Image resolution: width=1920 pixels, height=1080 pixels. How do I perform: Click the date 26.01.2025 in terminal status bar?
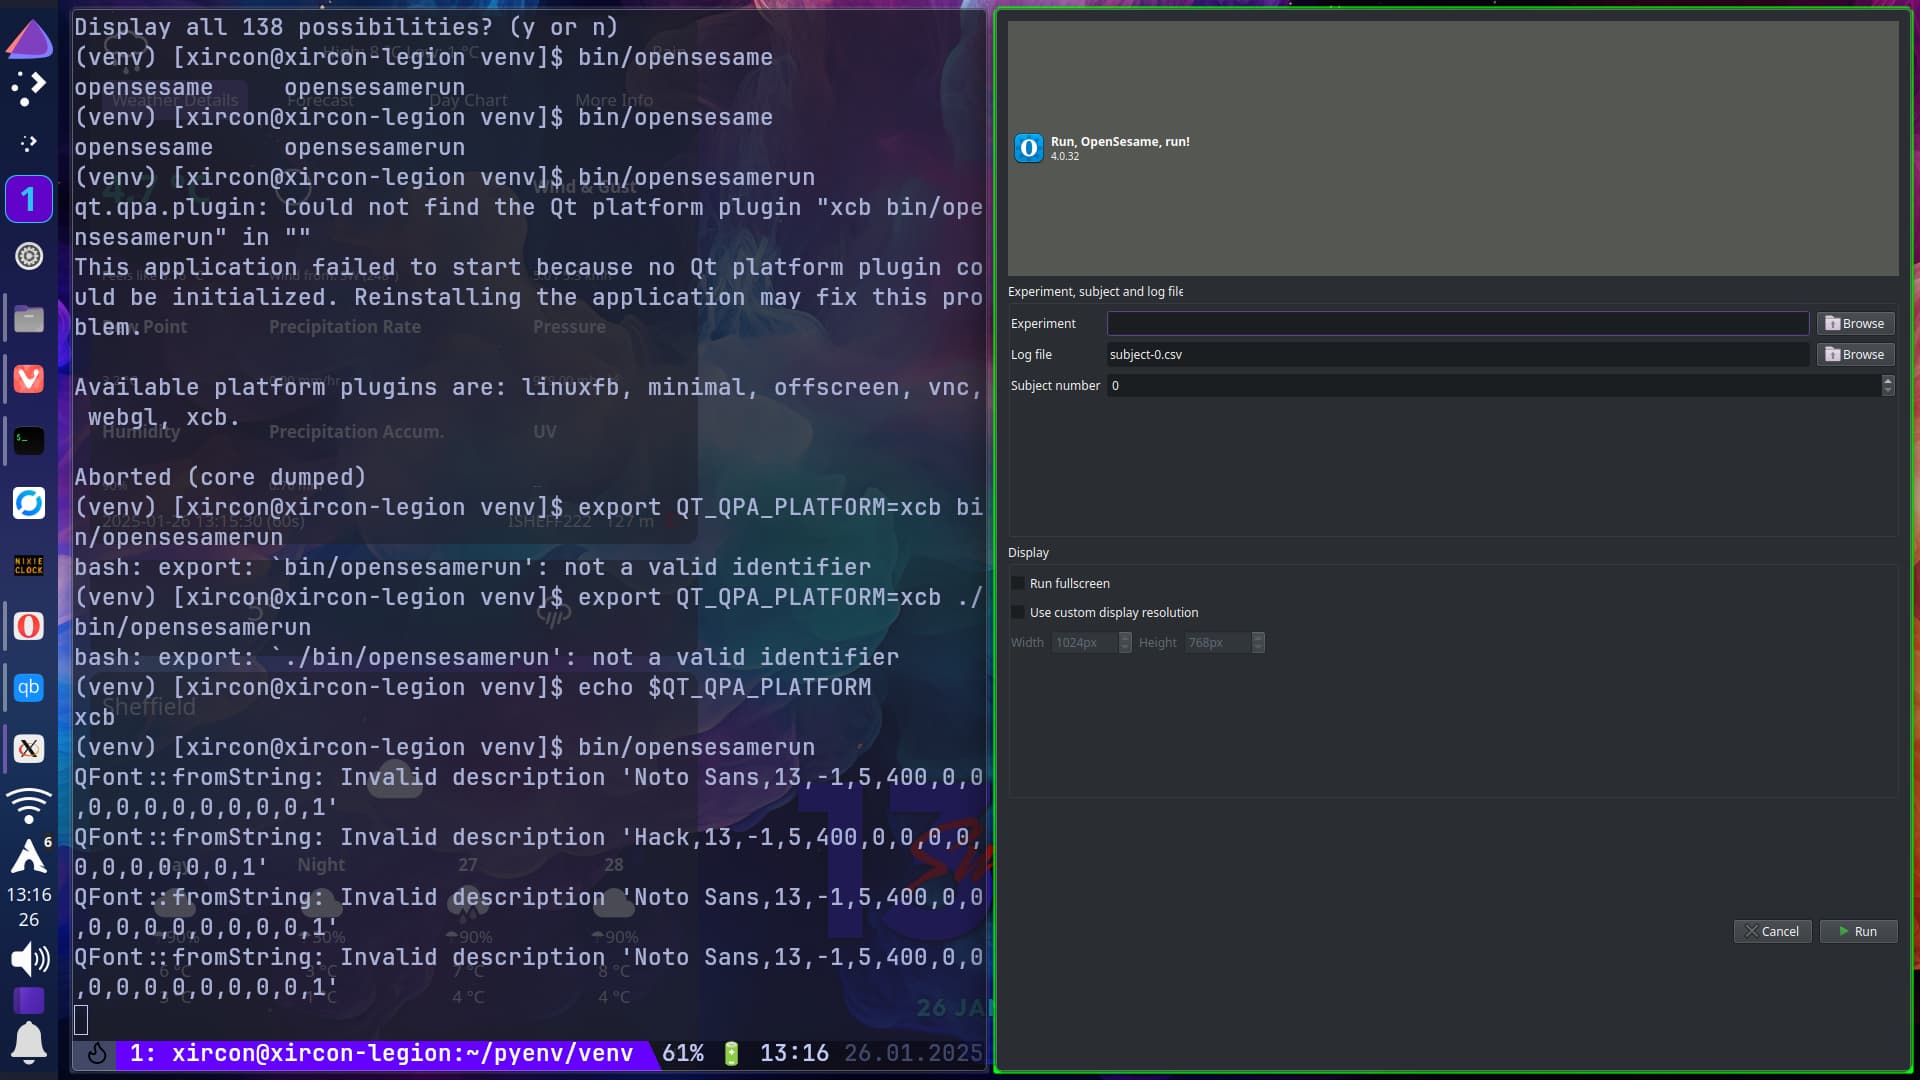913,1053
